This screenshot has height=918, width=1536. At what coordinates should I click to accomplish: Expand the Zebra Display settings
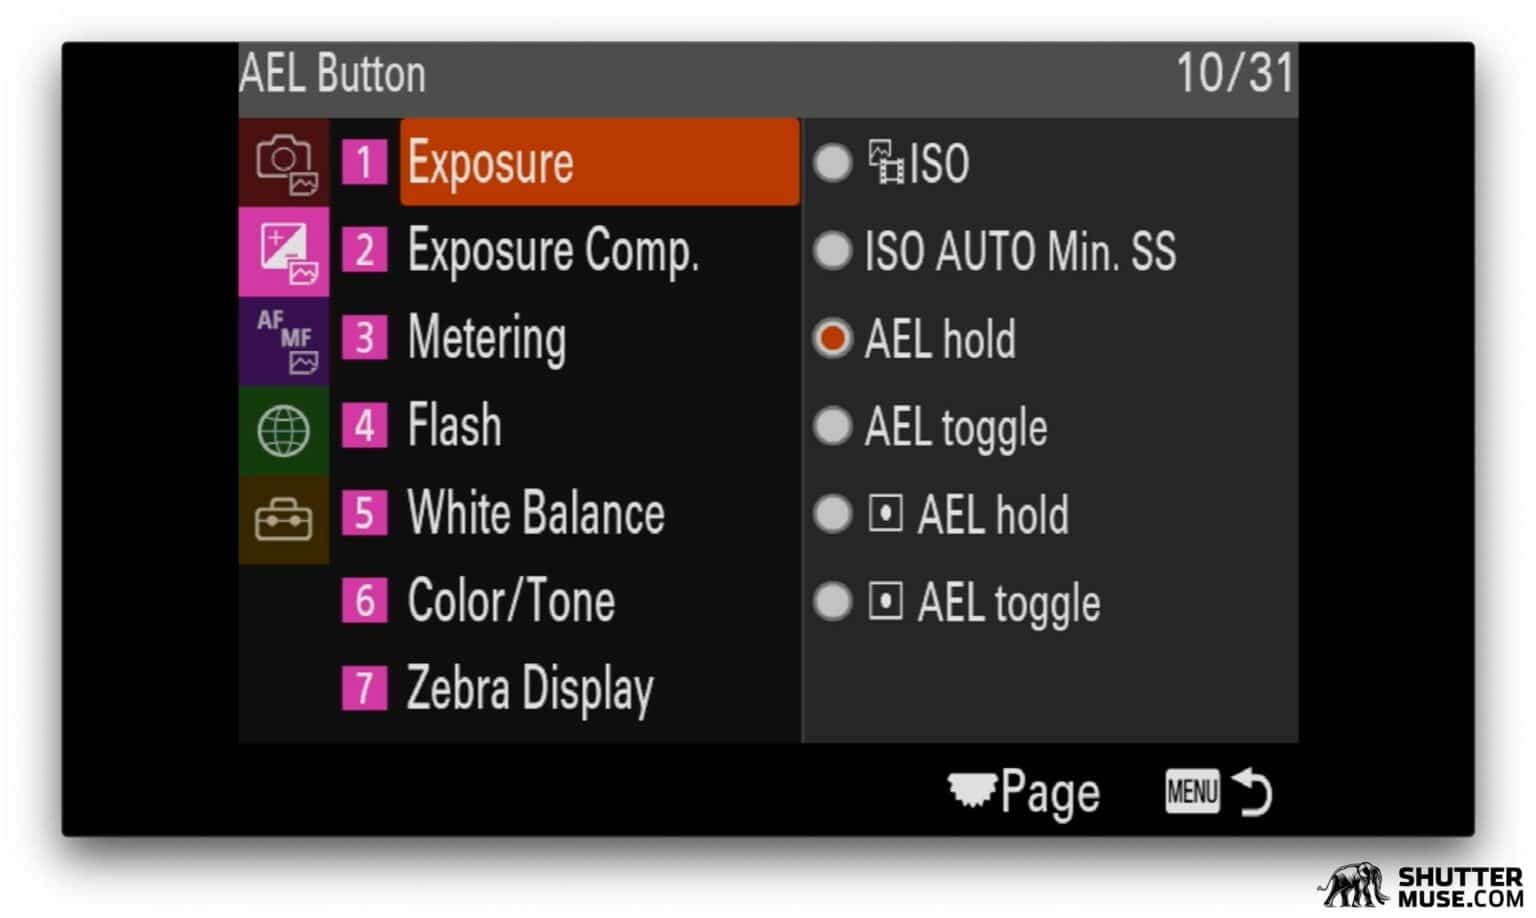(x=529, y=688)
